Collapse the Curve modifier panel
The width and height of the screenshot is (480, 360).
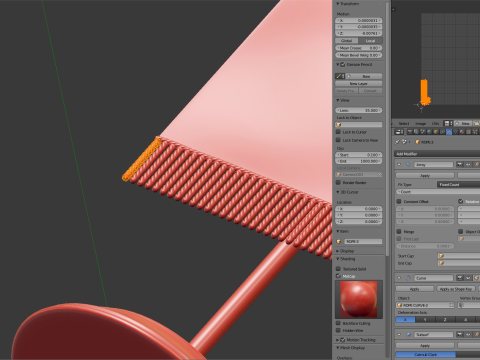[399, 278]
